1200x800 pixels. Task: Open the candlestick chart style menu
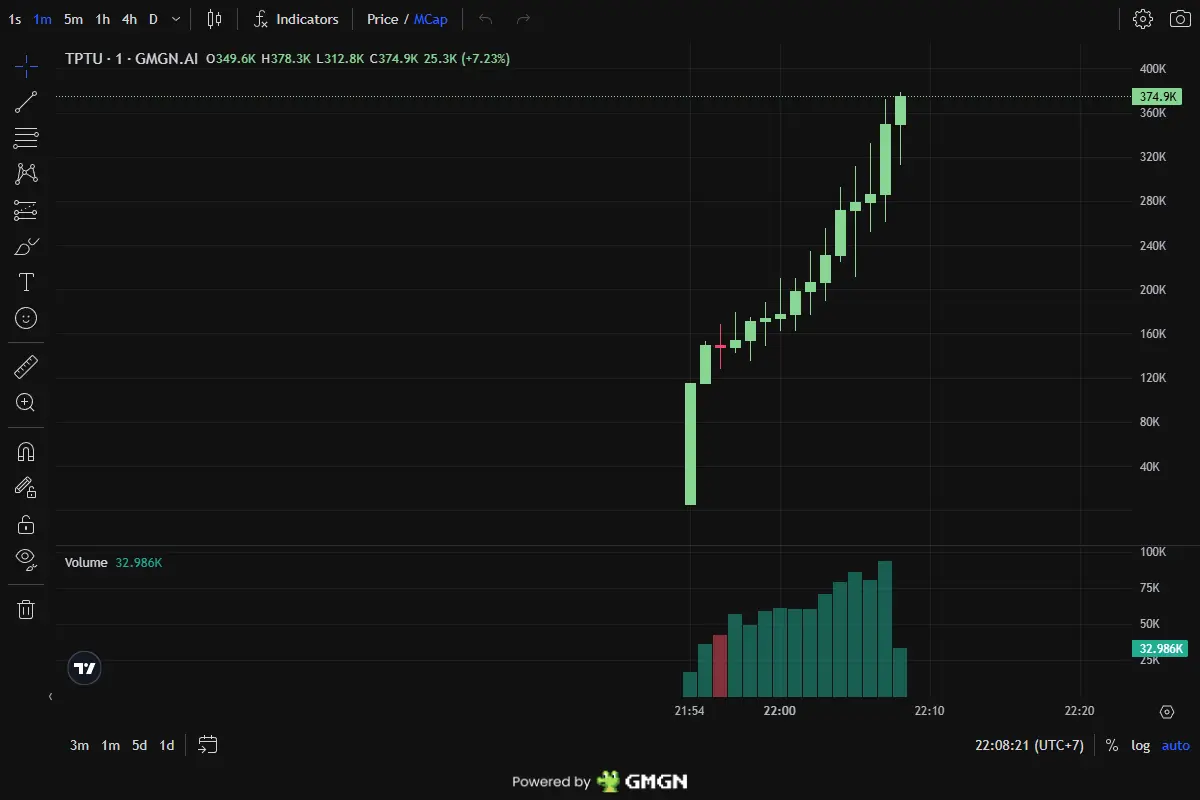point(214,19)
